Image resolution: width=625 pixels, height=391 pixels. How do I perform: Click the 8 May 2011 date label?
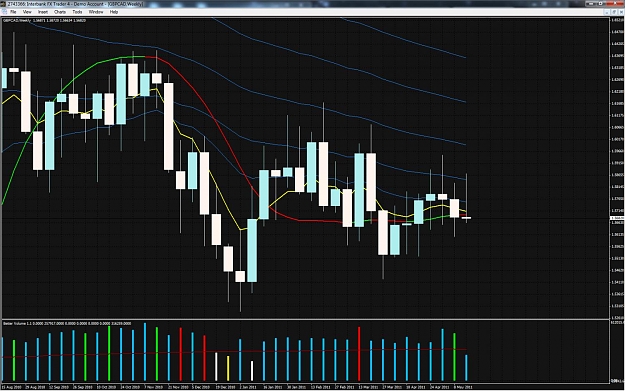(x=464, y=387)
